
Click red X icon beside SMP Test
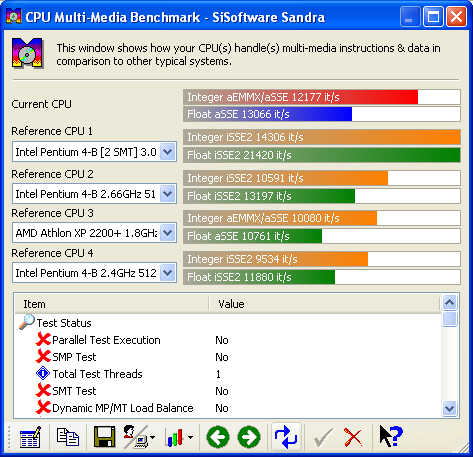coord(43,356)
